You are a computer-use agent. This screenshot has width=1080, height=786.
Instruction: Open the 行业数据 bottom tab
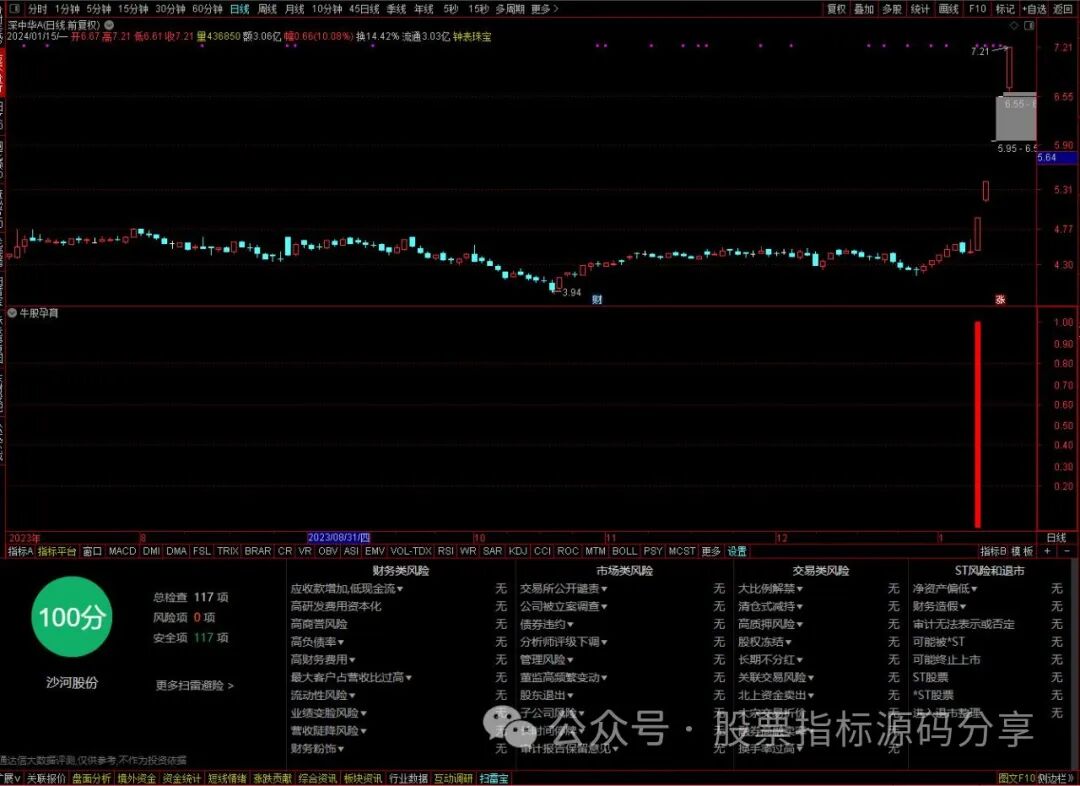click(x=408, y=778)
